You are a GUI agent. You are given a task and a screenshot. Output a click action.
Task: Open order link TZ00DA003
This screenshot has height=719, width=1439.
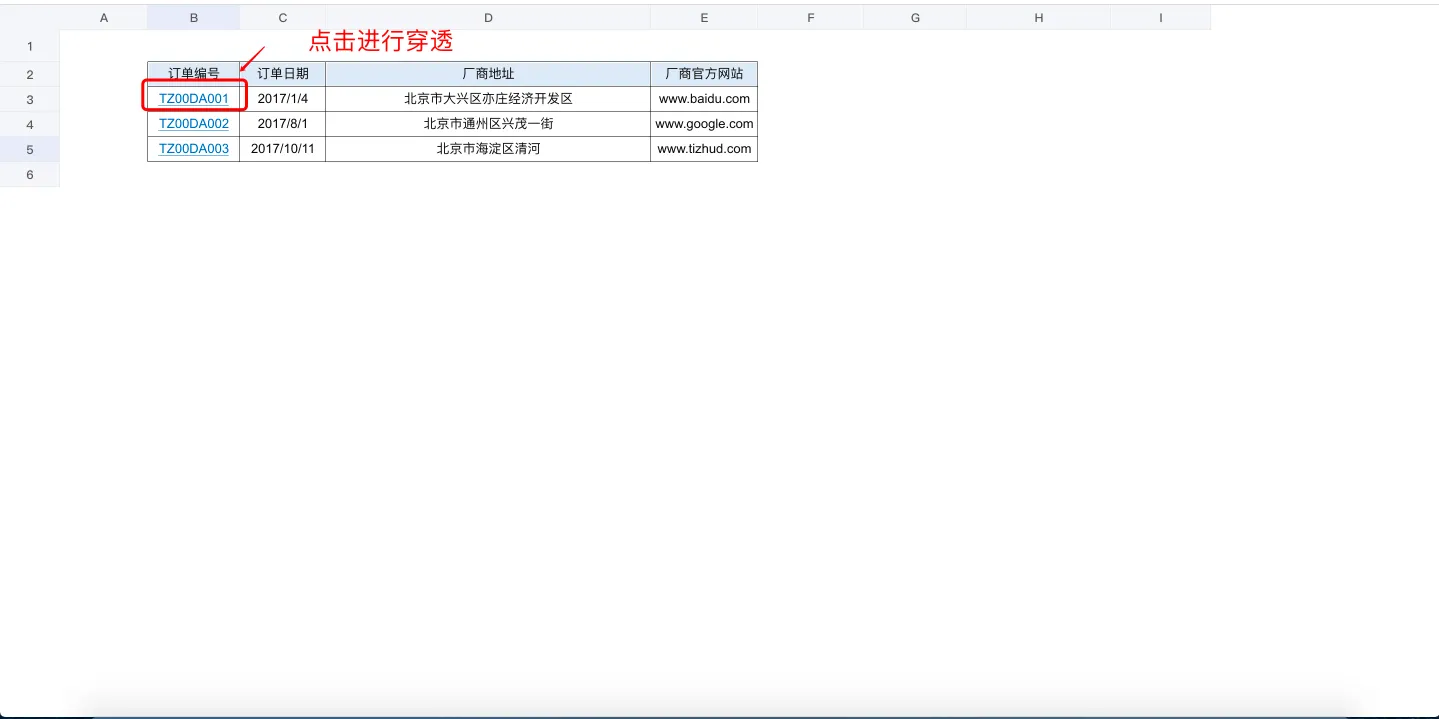point(194,149)
